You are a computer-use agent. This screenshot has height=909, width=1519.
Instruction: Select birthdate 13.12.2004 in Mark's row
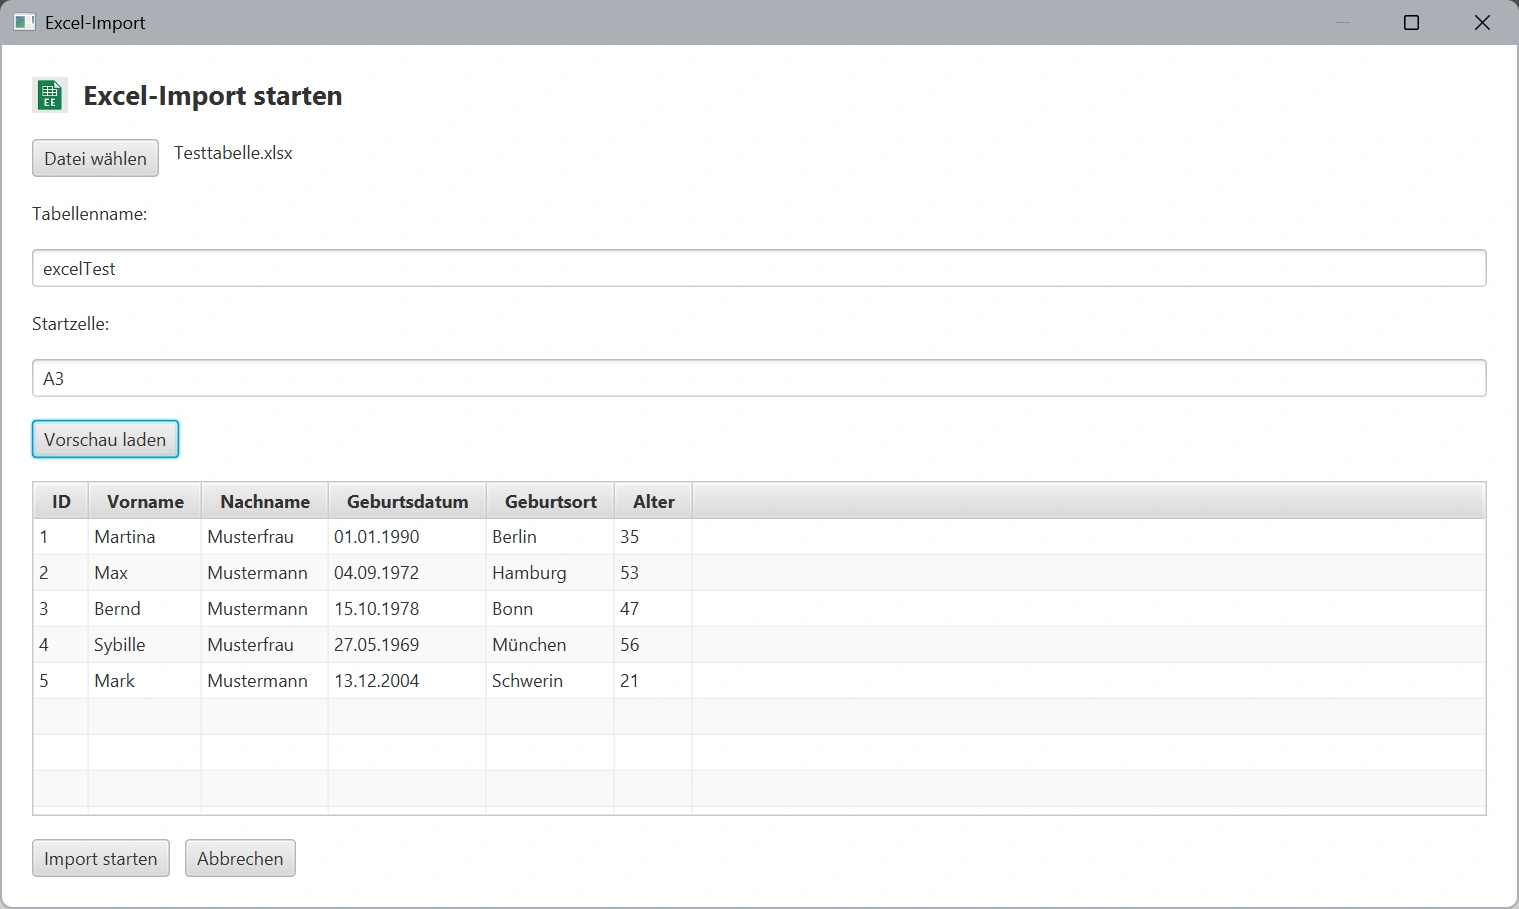pyautogui.click(x=377, y=681)
